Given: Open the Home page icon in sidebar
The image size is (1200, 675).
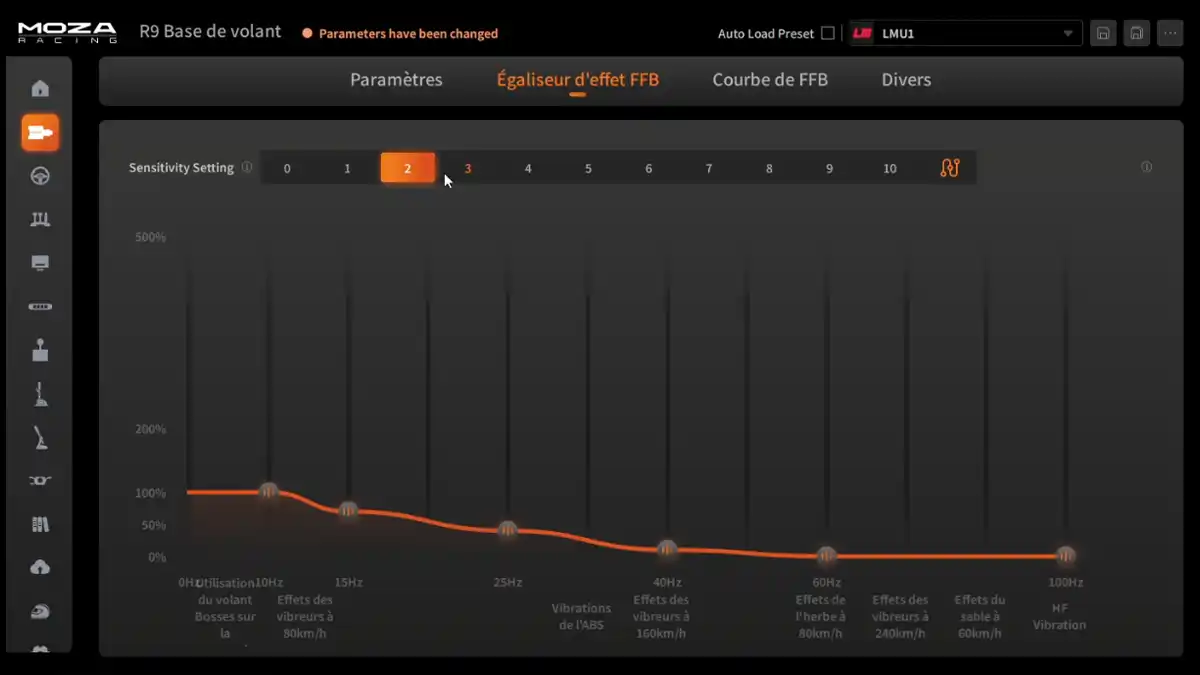Looking at the screenshot, I should (40, 89).
